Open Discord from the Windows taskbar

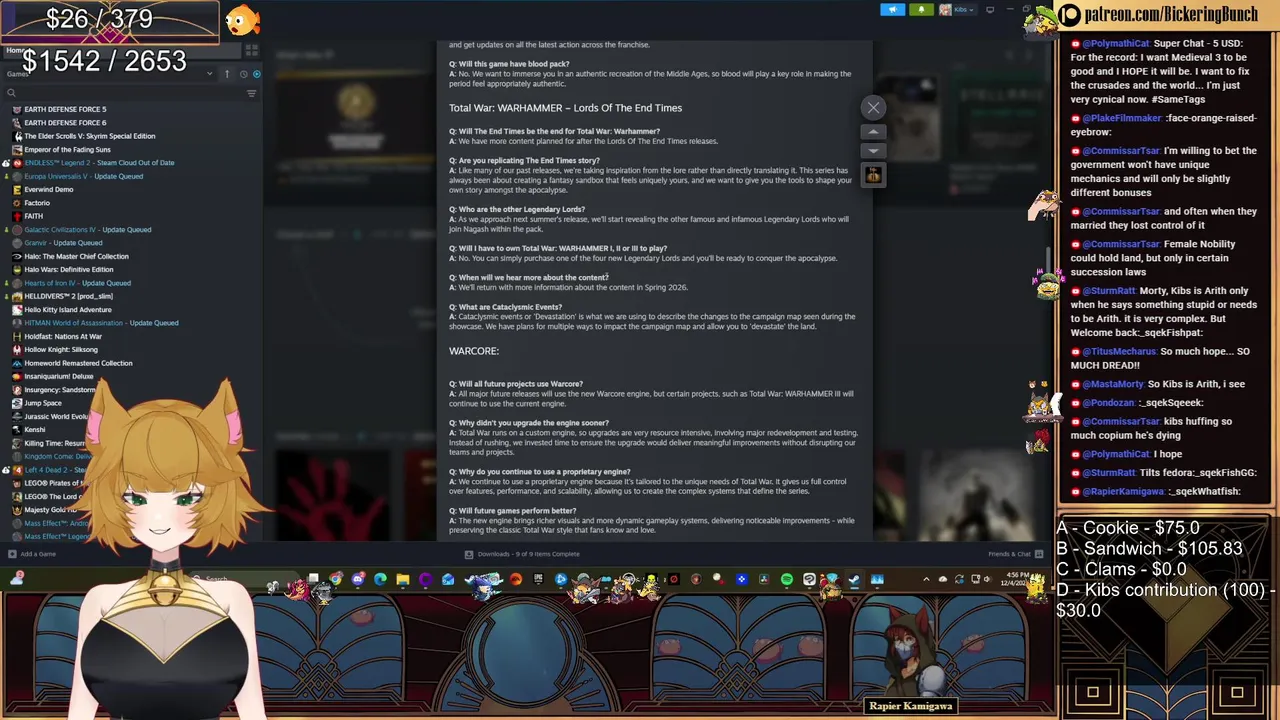358,579
